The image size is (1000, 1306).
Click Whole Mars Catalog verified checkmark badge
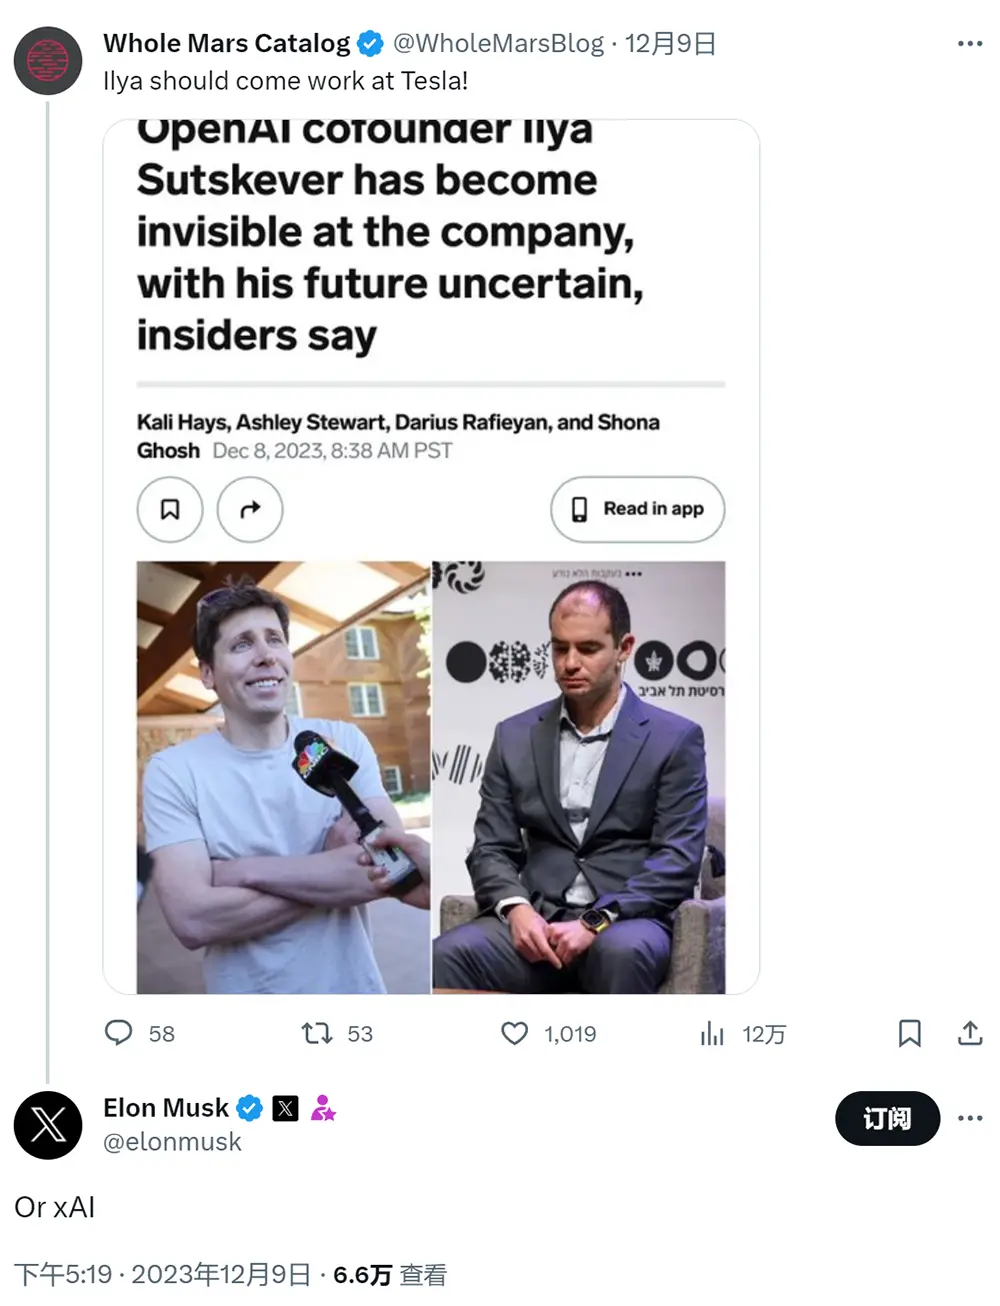pyautogui.click(x=370, y=44)
